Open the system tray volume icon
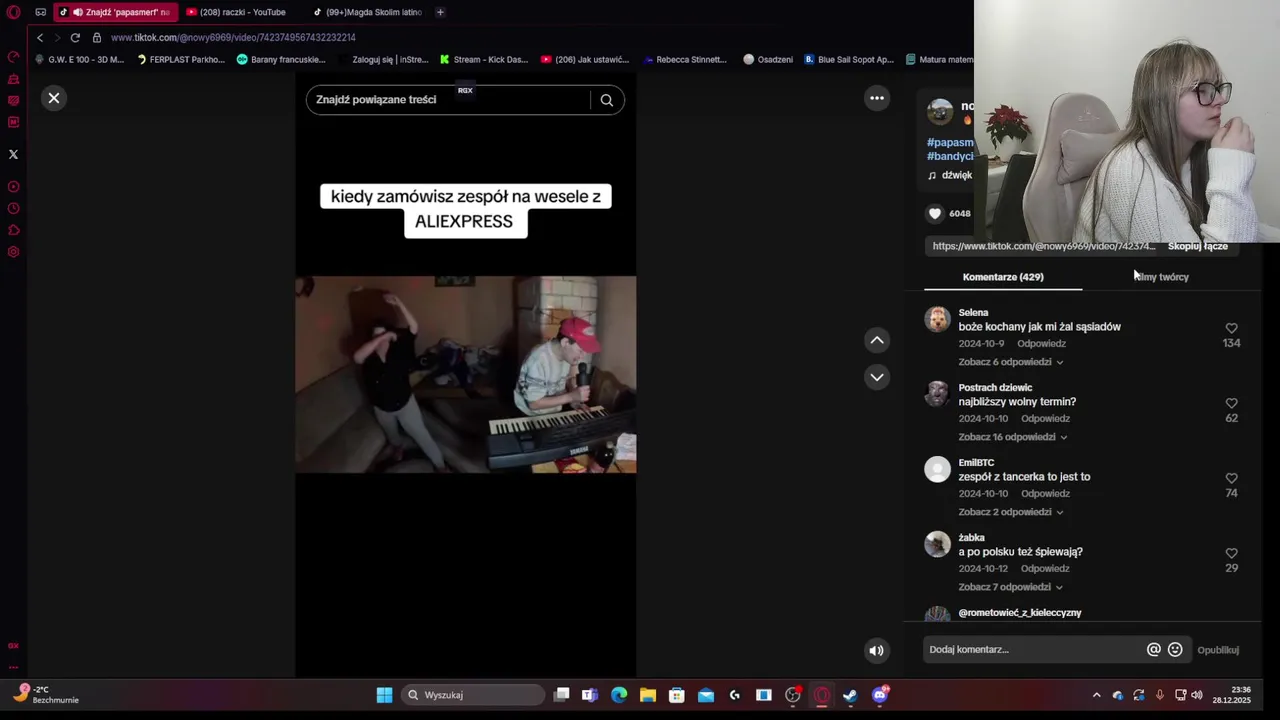The height and width of the screenshot is (720, 1280). (1197, 695)
